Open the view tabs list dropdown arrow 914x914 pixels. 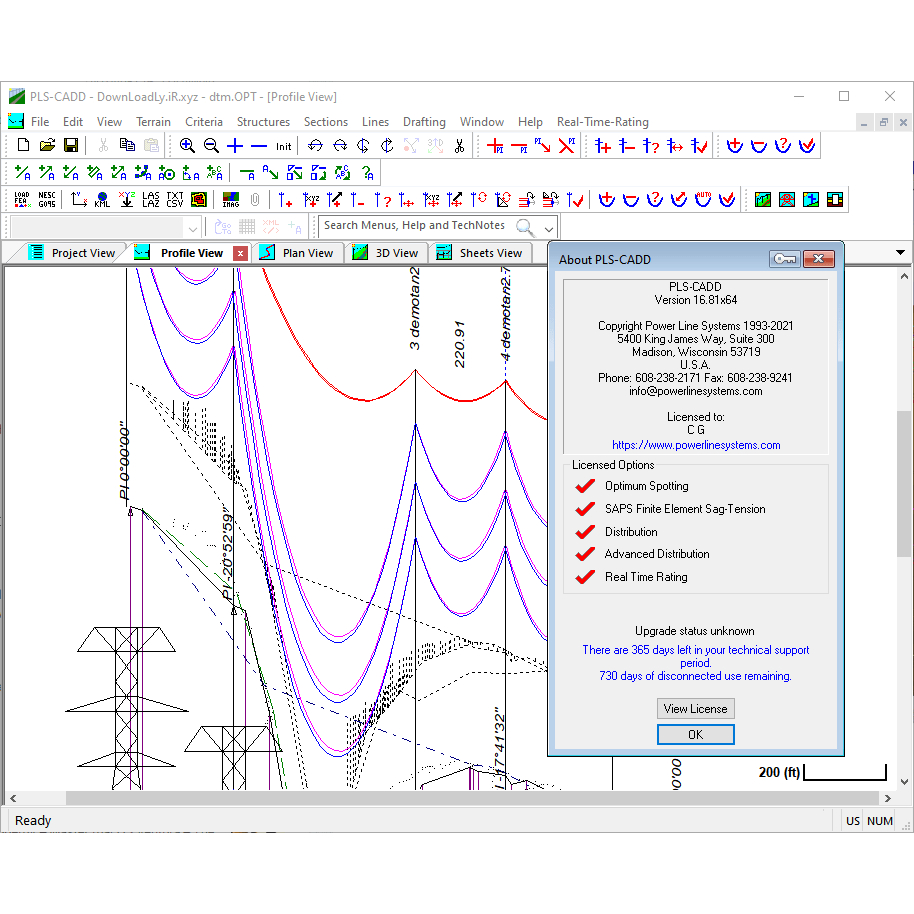click(900, 253)
